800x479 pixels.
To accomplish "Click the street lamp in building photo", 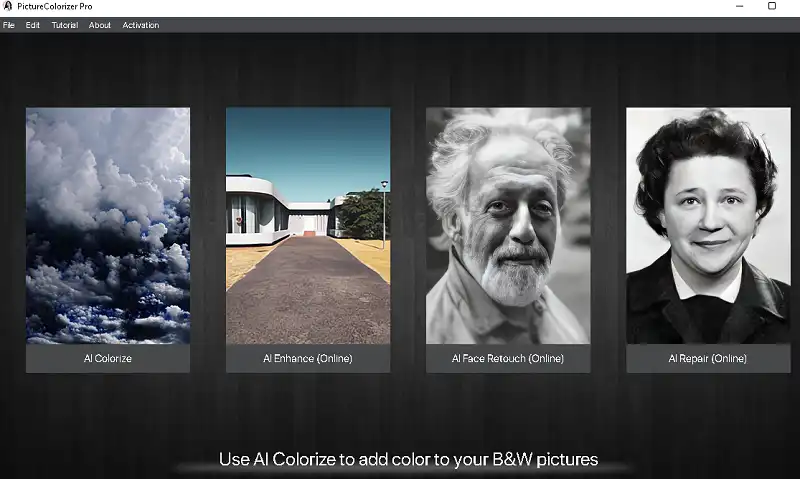I will point(384,214).
